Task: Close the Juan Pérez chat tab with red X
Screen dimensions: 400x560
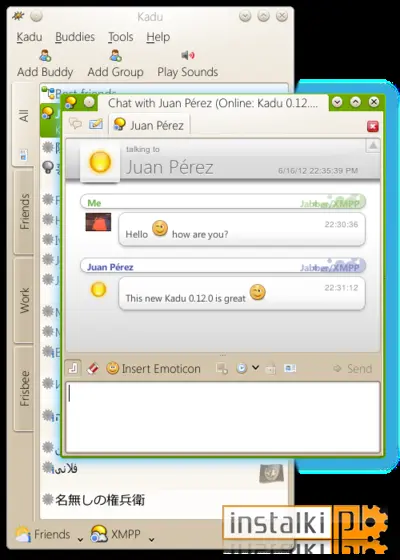Action: 372,126
